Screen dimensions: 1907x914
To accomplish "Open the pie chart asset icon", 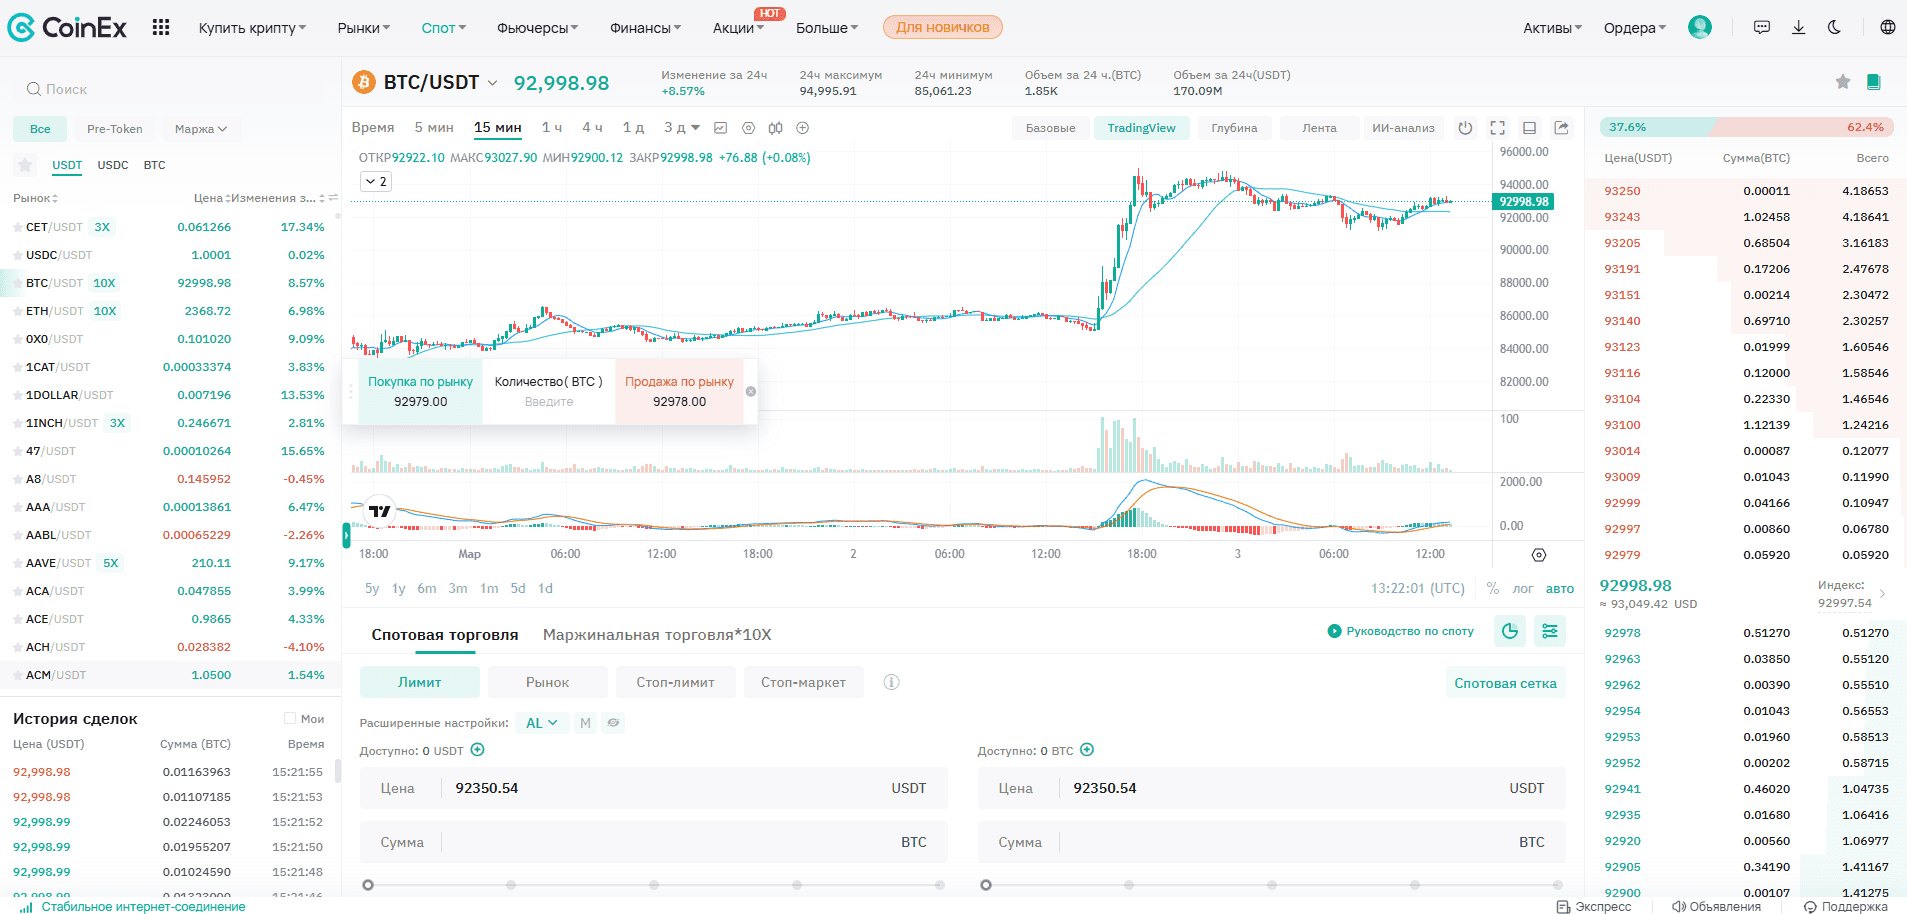I will 1510,631.
